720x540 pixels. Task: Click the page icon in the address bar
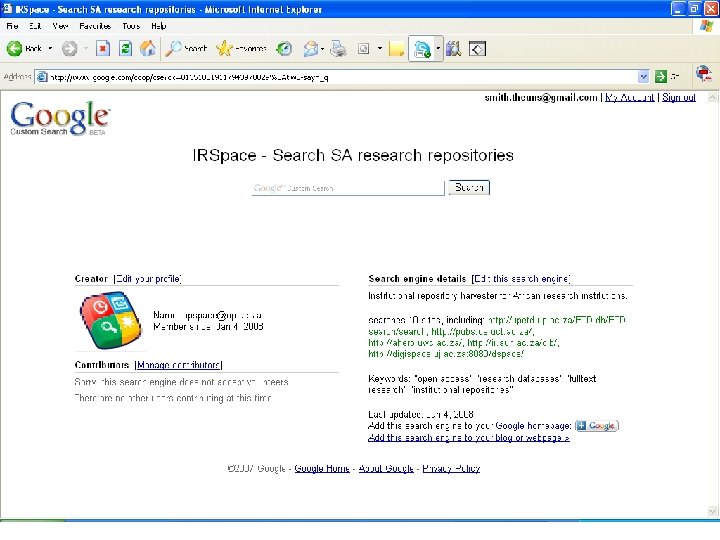click(42, 77)
